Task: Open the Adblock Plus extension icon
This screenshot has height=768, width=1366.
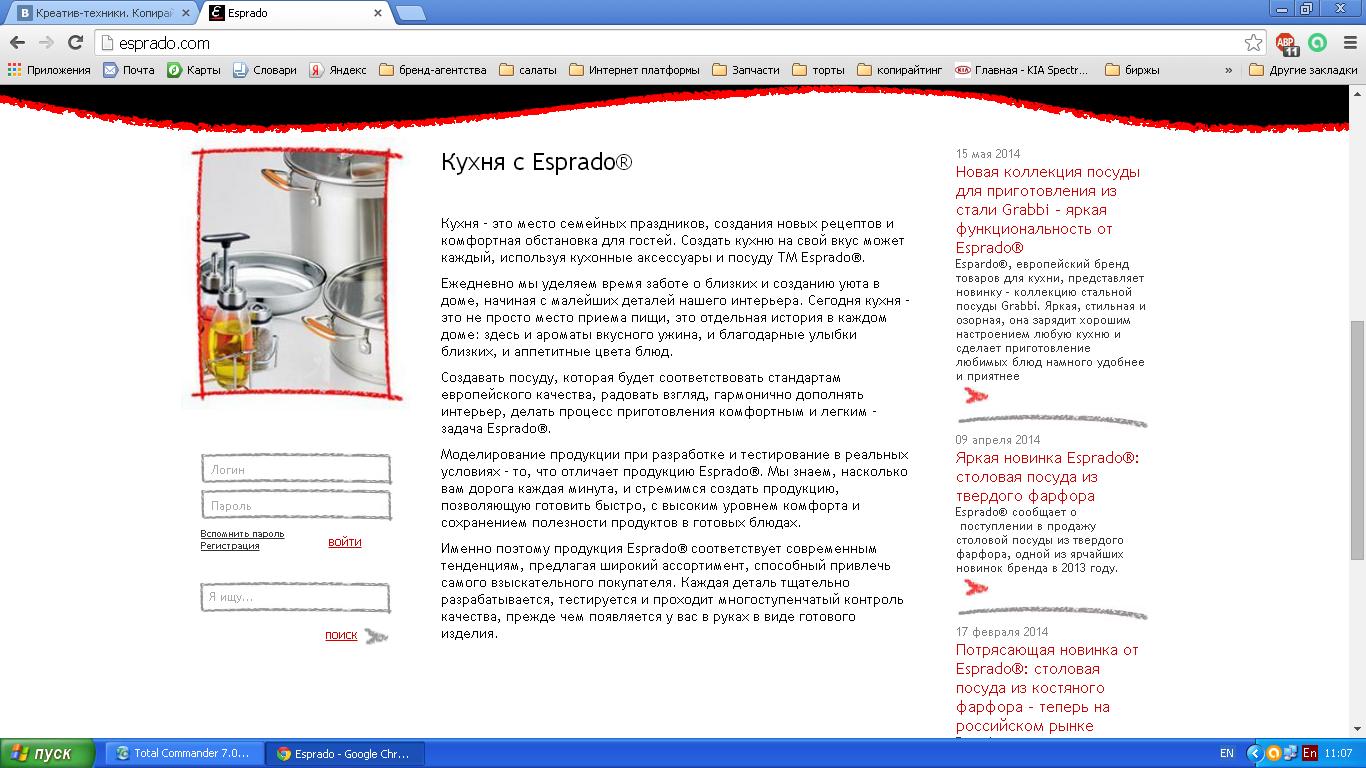Action: coord(1287,44)
